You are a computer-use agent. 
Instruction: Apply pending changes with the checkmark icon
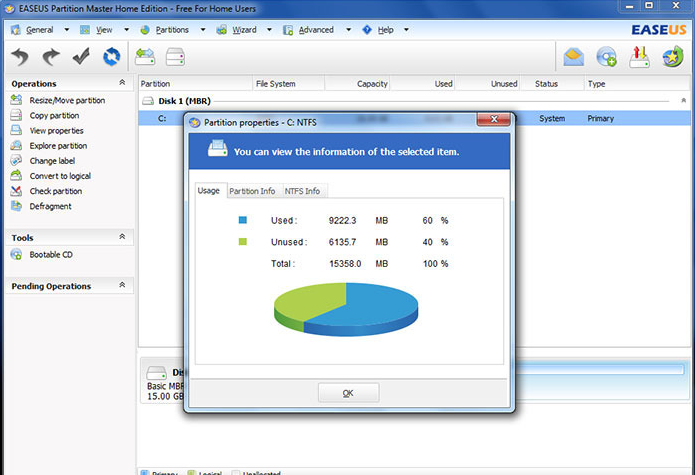(x=81, y=56)
